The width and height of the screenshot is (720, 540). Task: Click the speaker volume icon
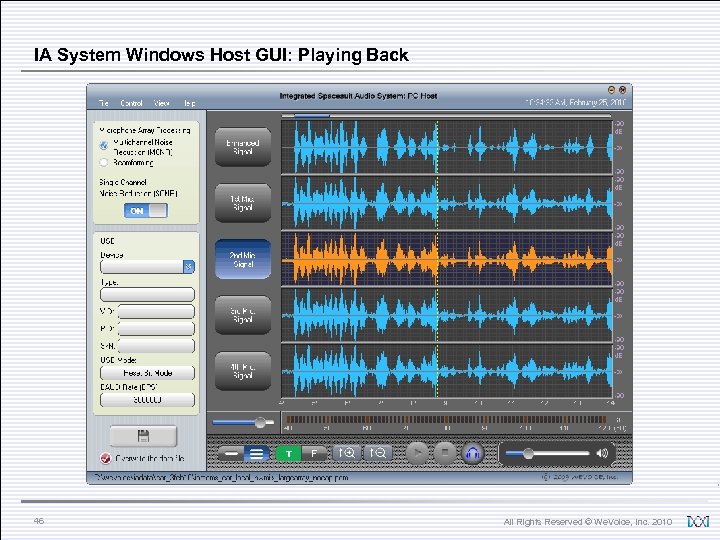point(602,454)
